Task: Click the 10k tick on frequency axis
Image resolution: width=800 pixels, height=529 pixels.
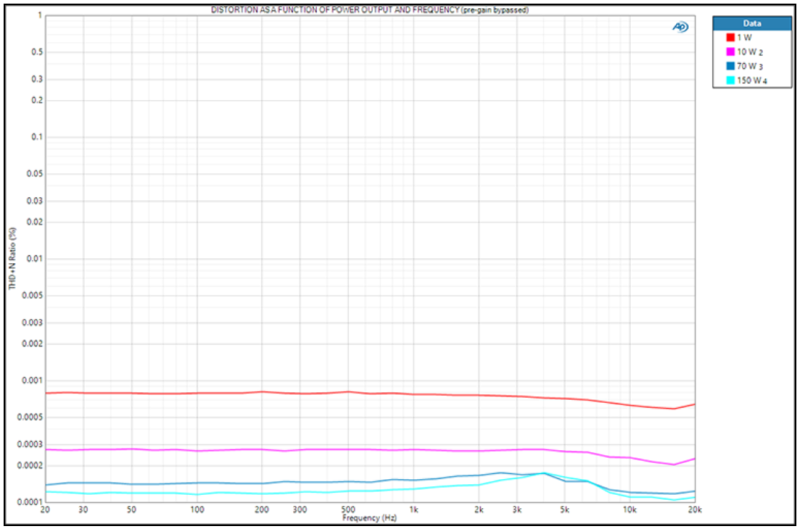Action: (x=629, y=510)
